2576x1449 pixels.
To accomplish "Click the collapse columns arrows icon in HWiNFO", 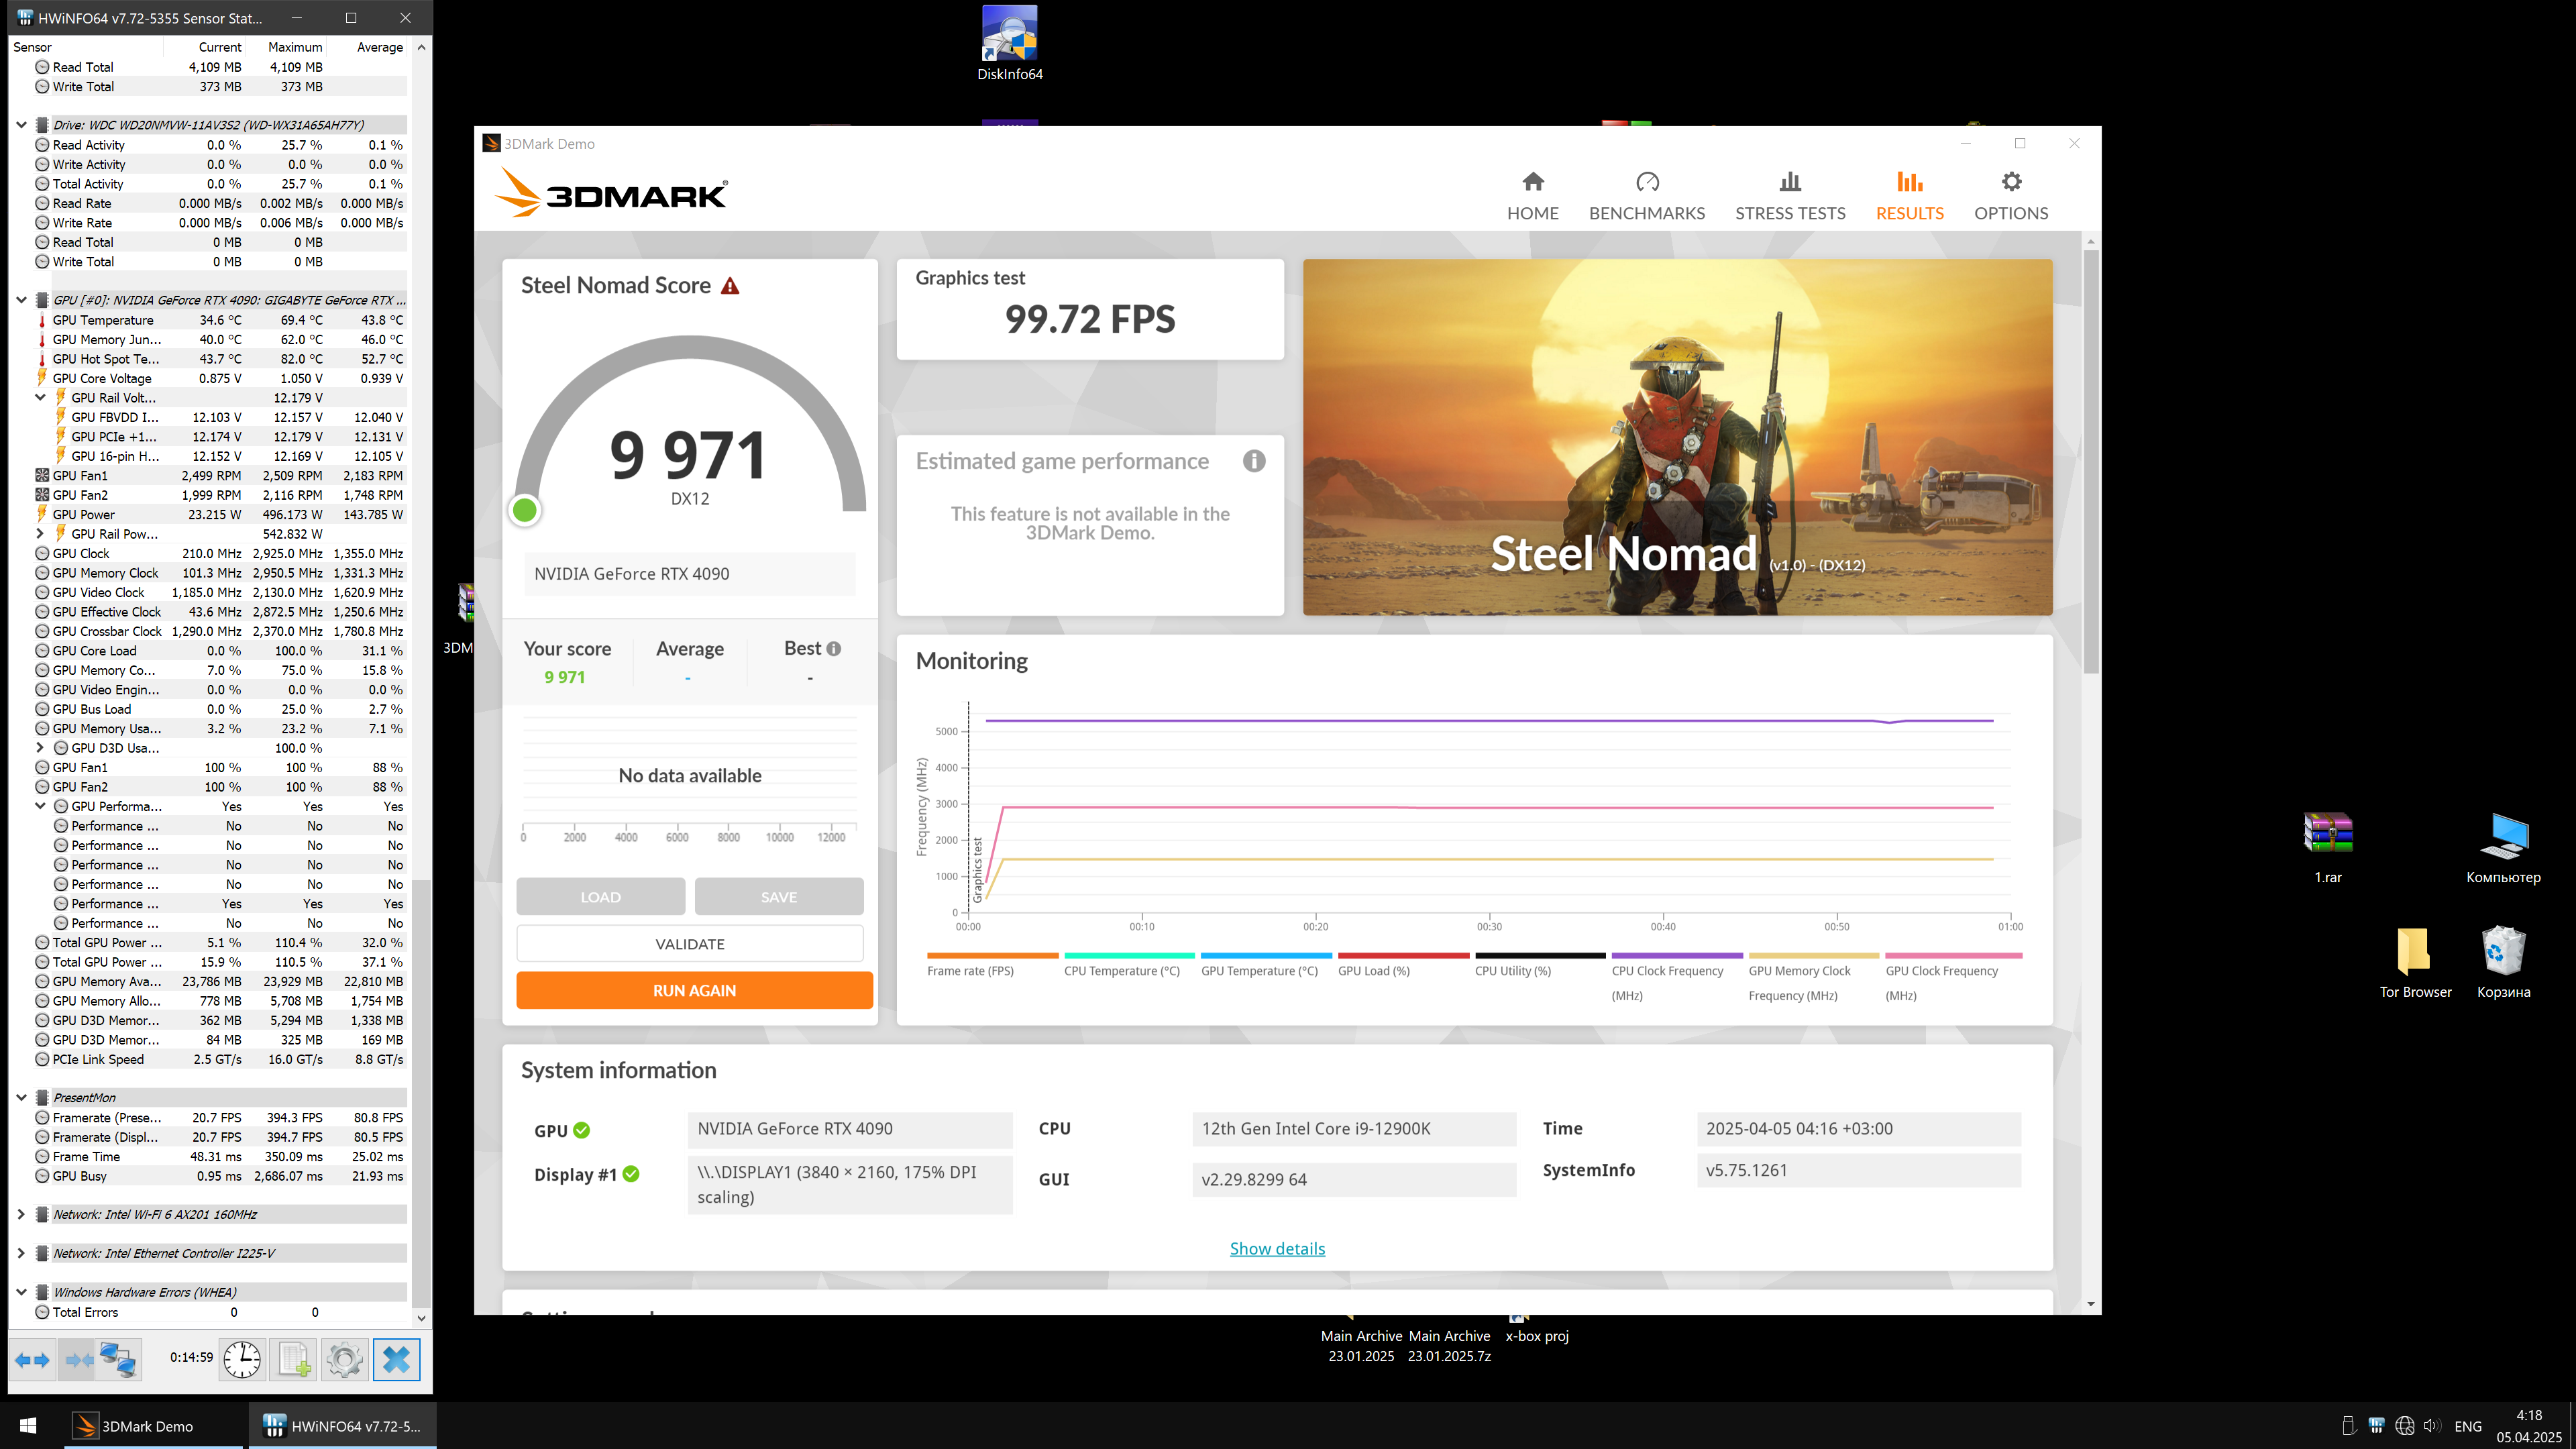I will click(78, 1359).
